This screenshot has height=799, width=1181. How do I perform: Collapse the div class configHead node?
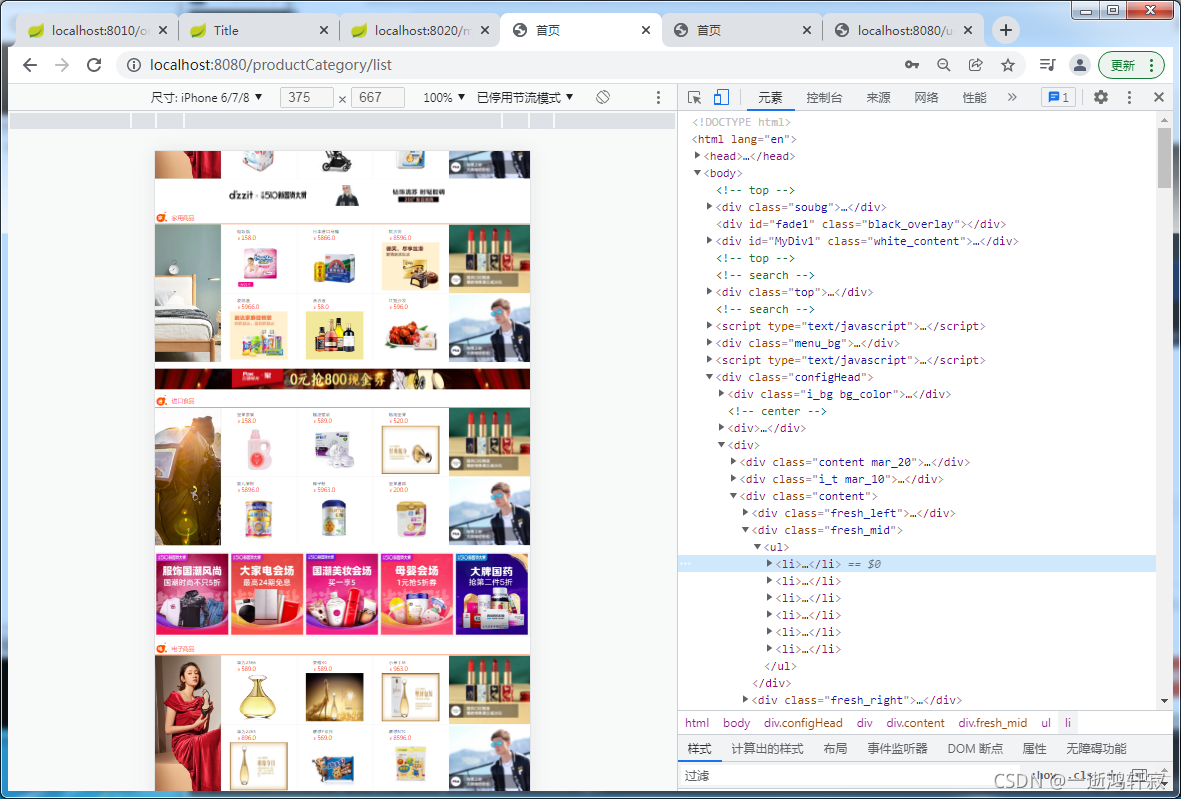(710, 377)
